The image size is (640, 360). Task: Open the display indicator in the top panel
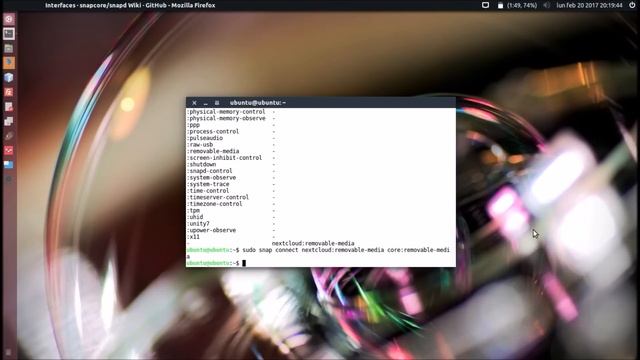click(x=485, y=5)
